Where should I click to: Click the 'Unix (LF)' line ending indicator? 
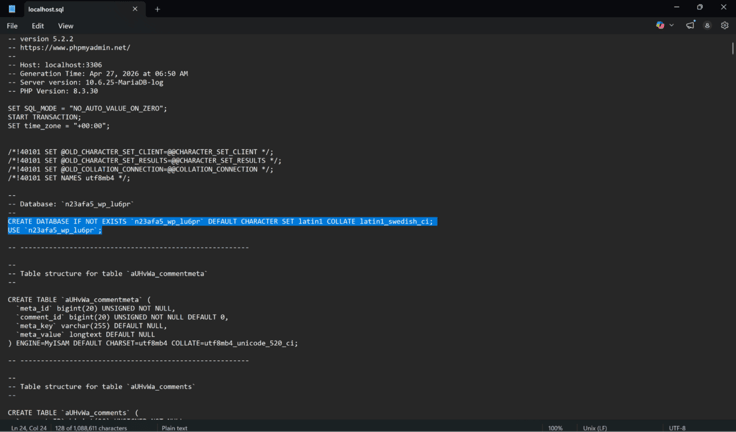click(595, 428)
